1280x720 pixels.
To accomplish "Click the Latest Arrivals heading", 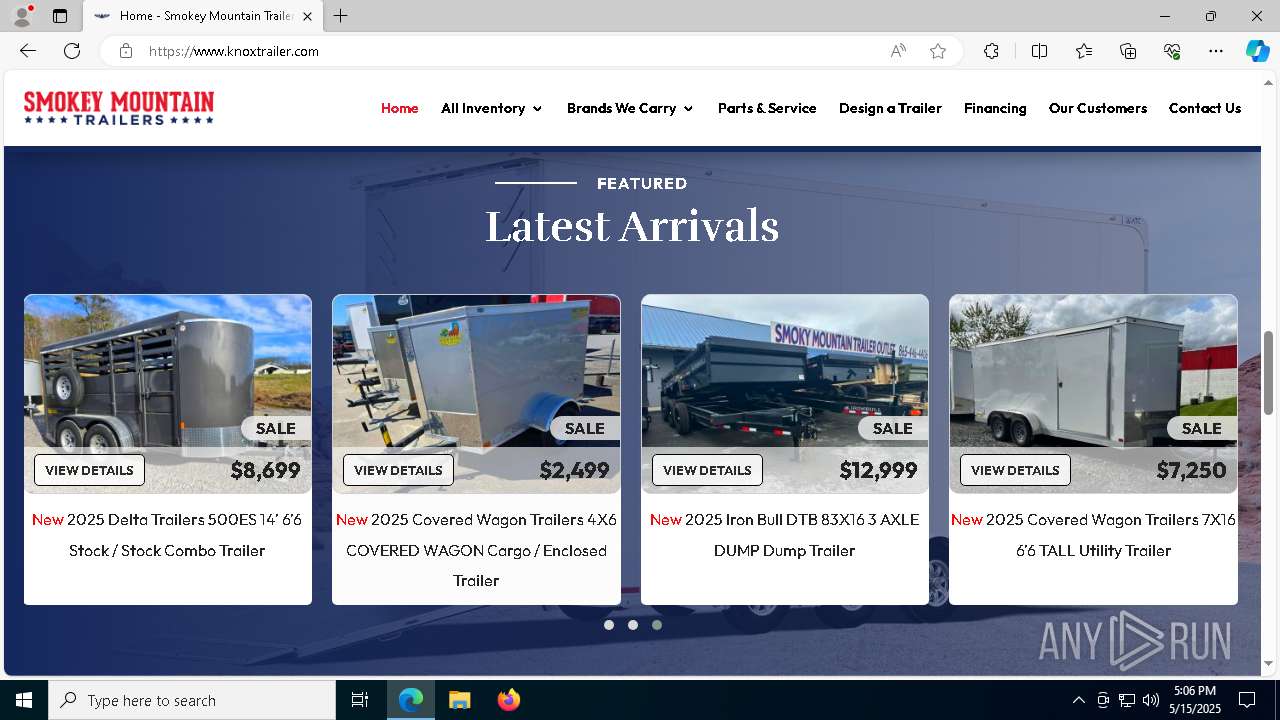I will click(x=632, y=226).
